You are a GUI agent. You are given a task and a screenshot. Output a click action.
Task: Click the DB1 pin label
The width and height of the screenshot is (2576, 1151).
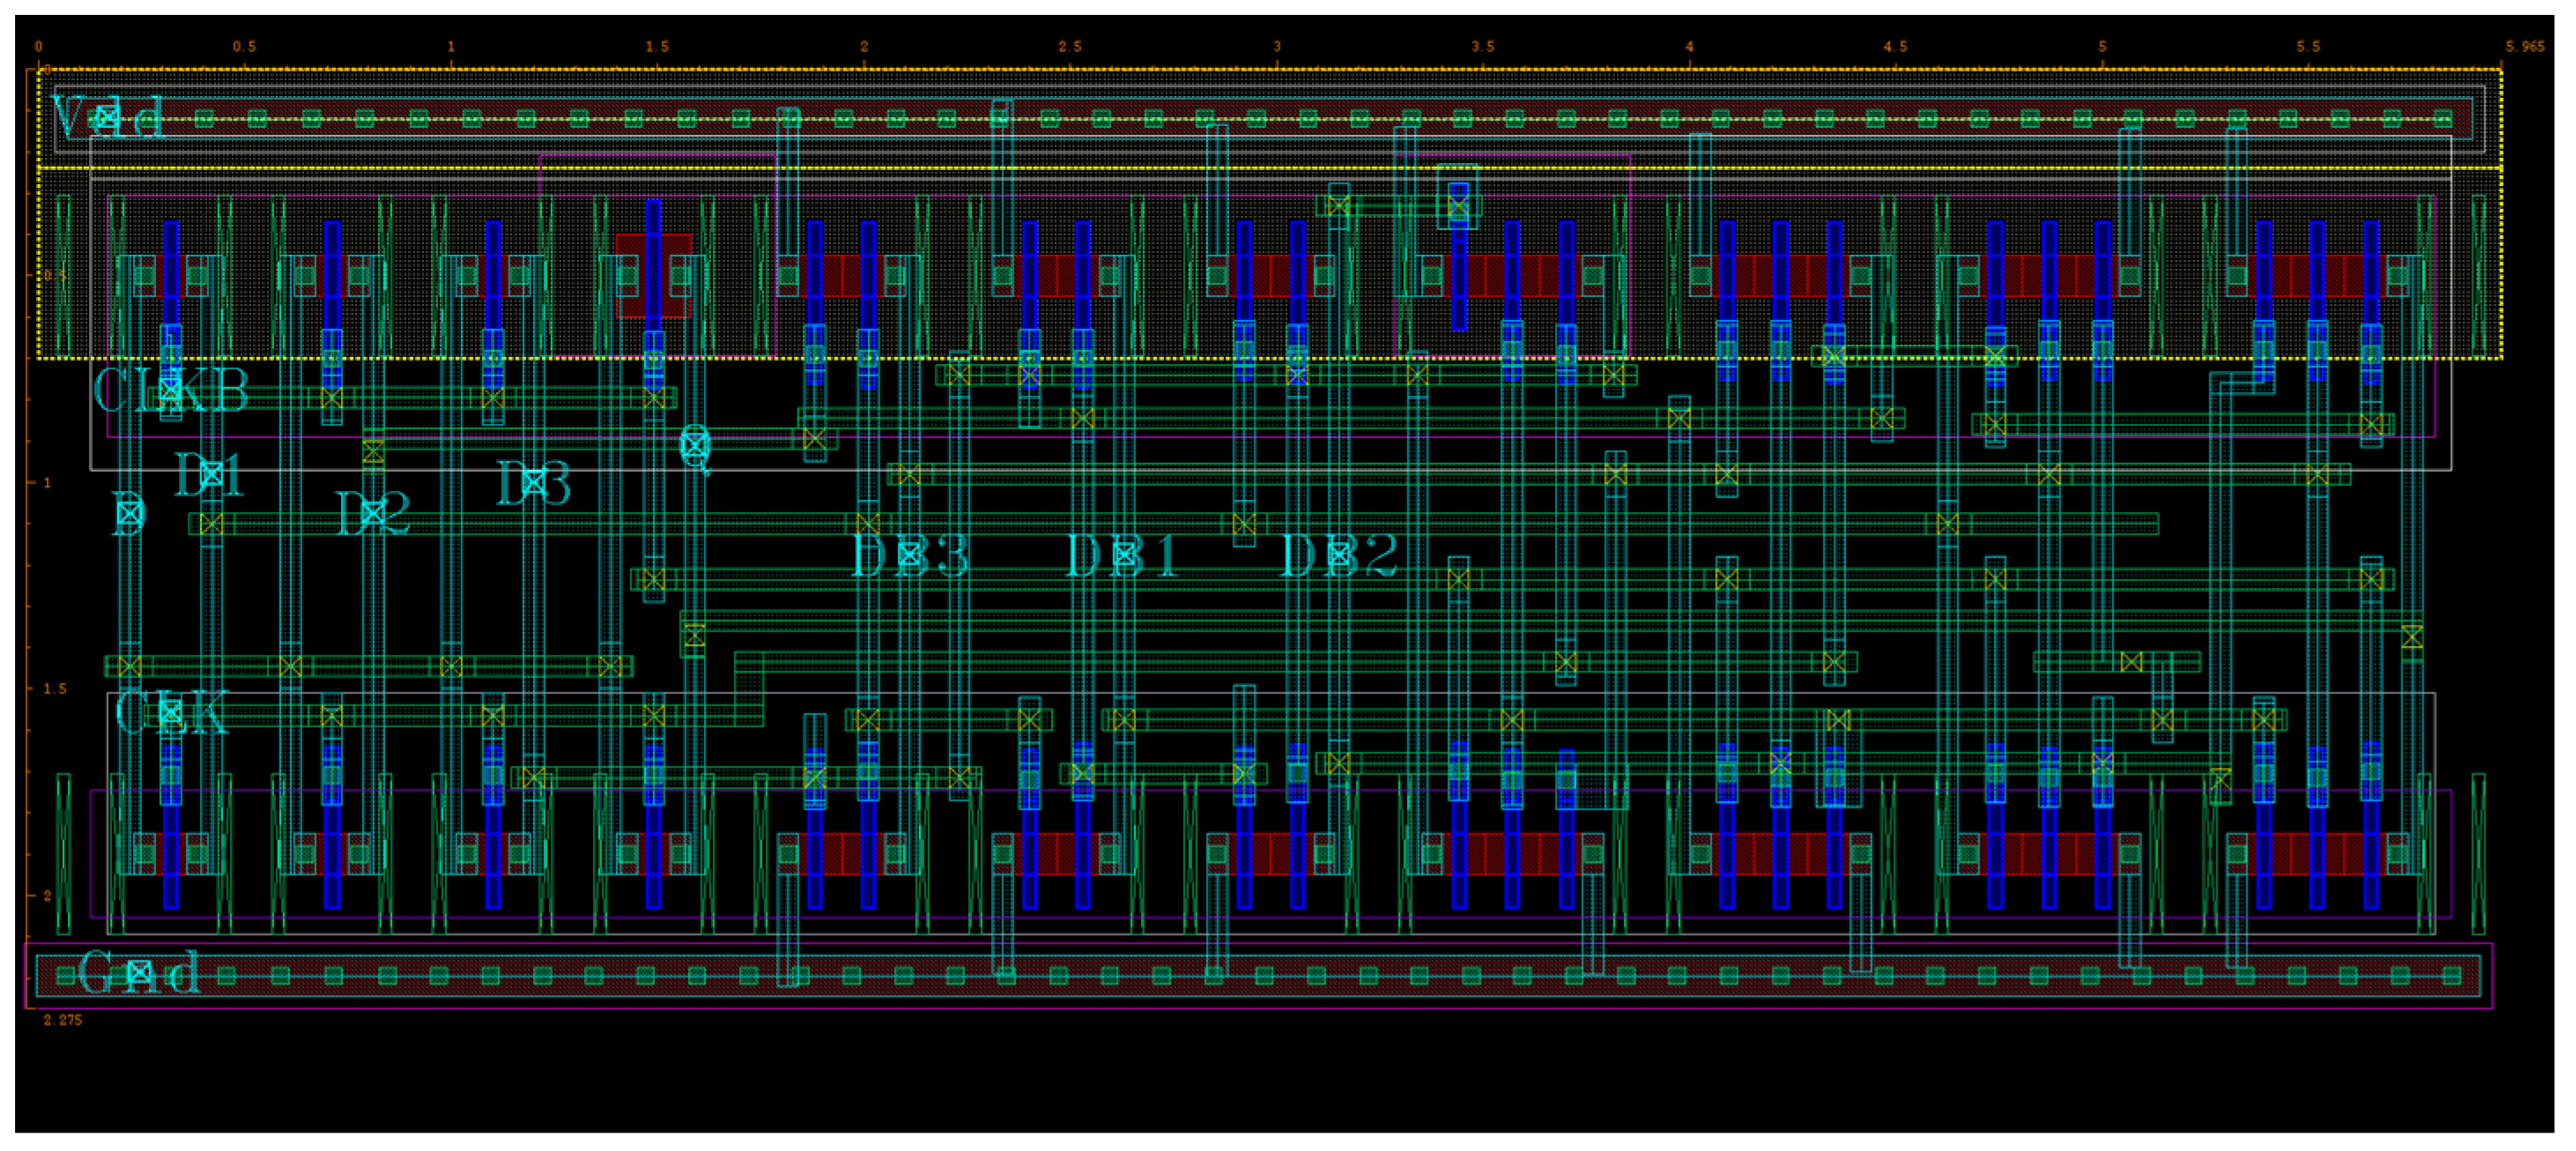pyautogui.click(x=1123, y=555)
